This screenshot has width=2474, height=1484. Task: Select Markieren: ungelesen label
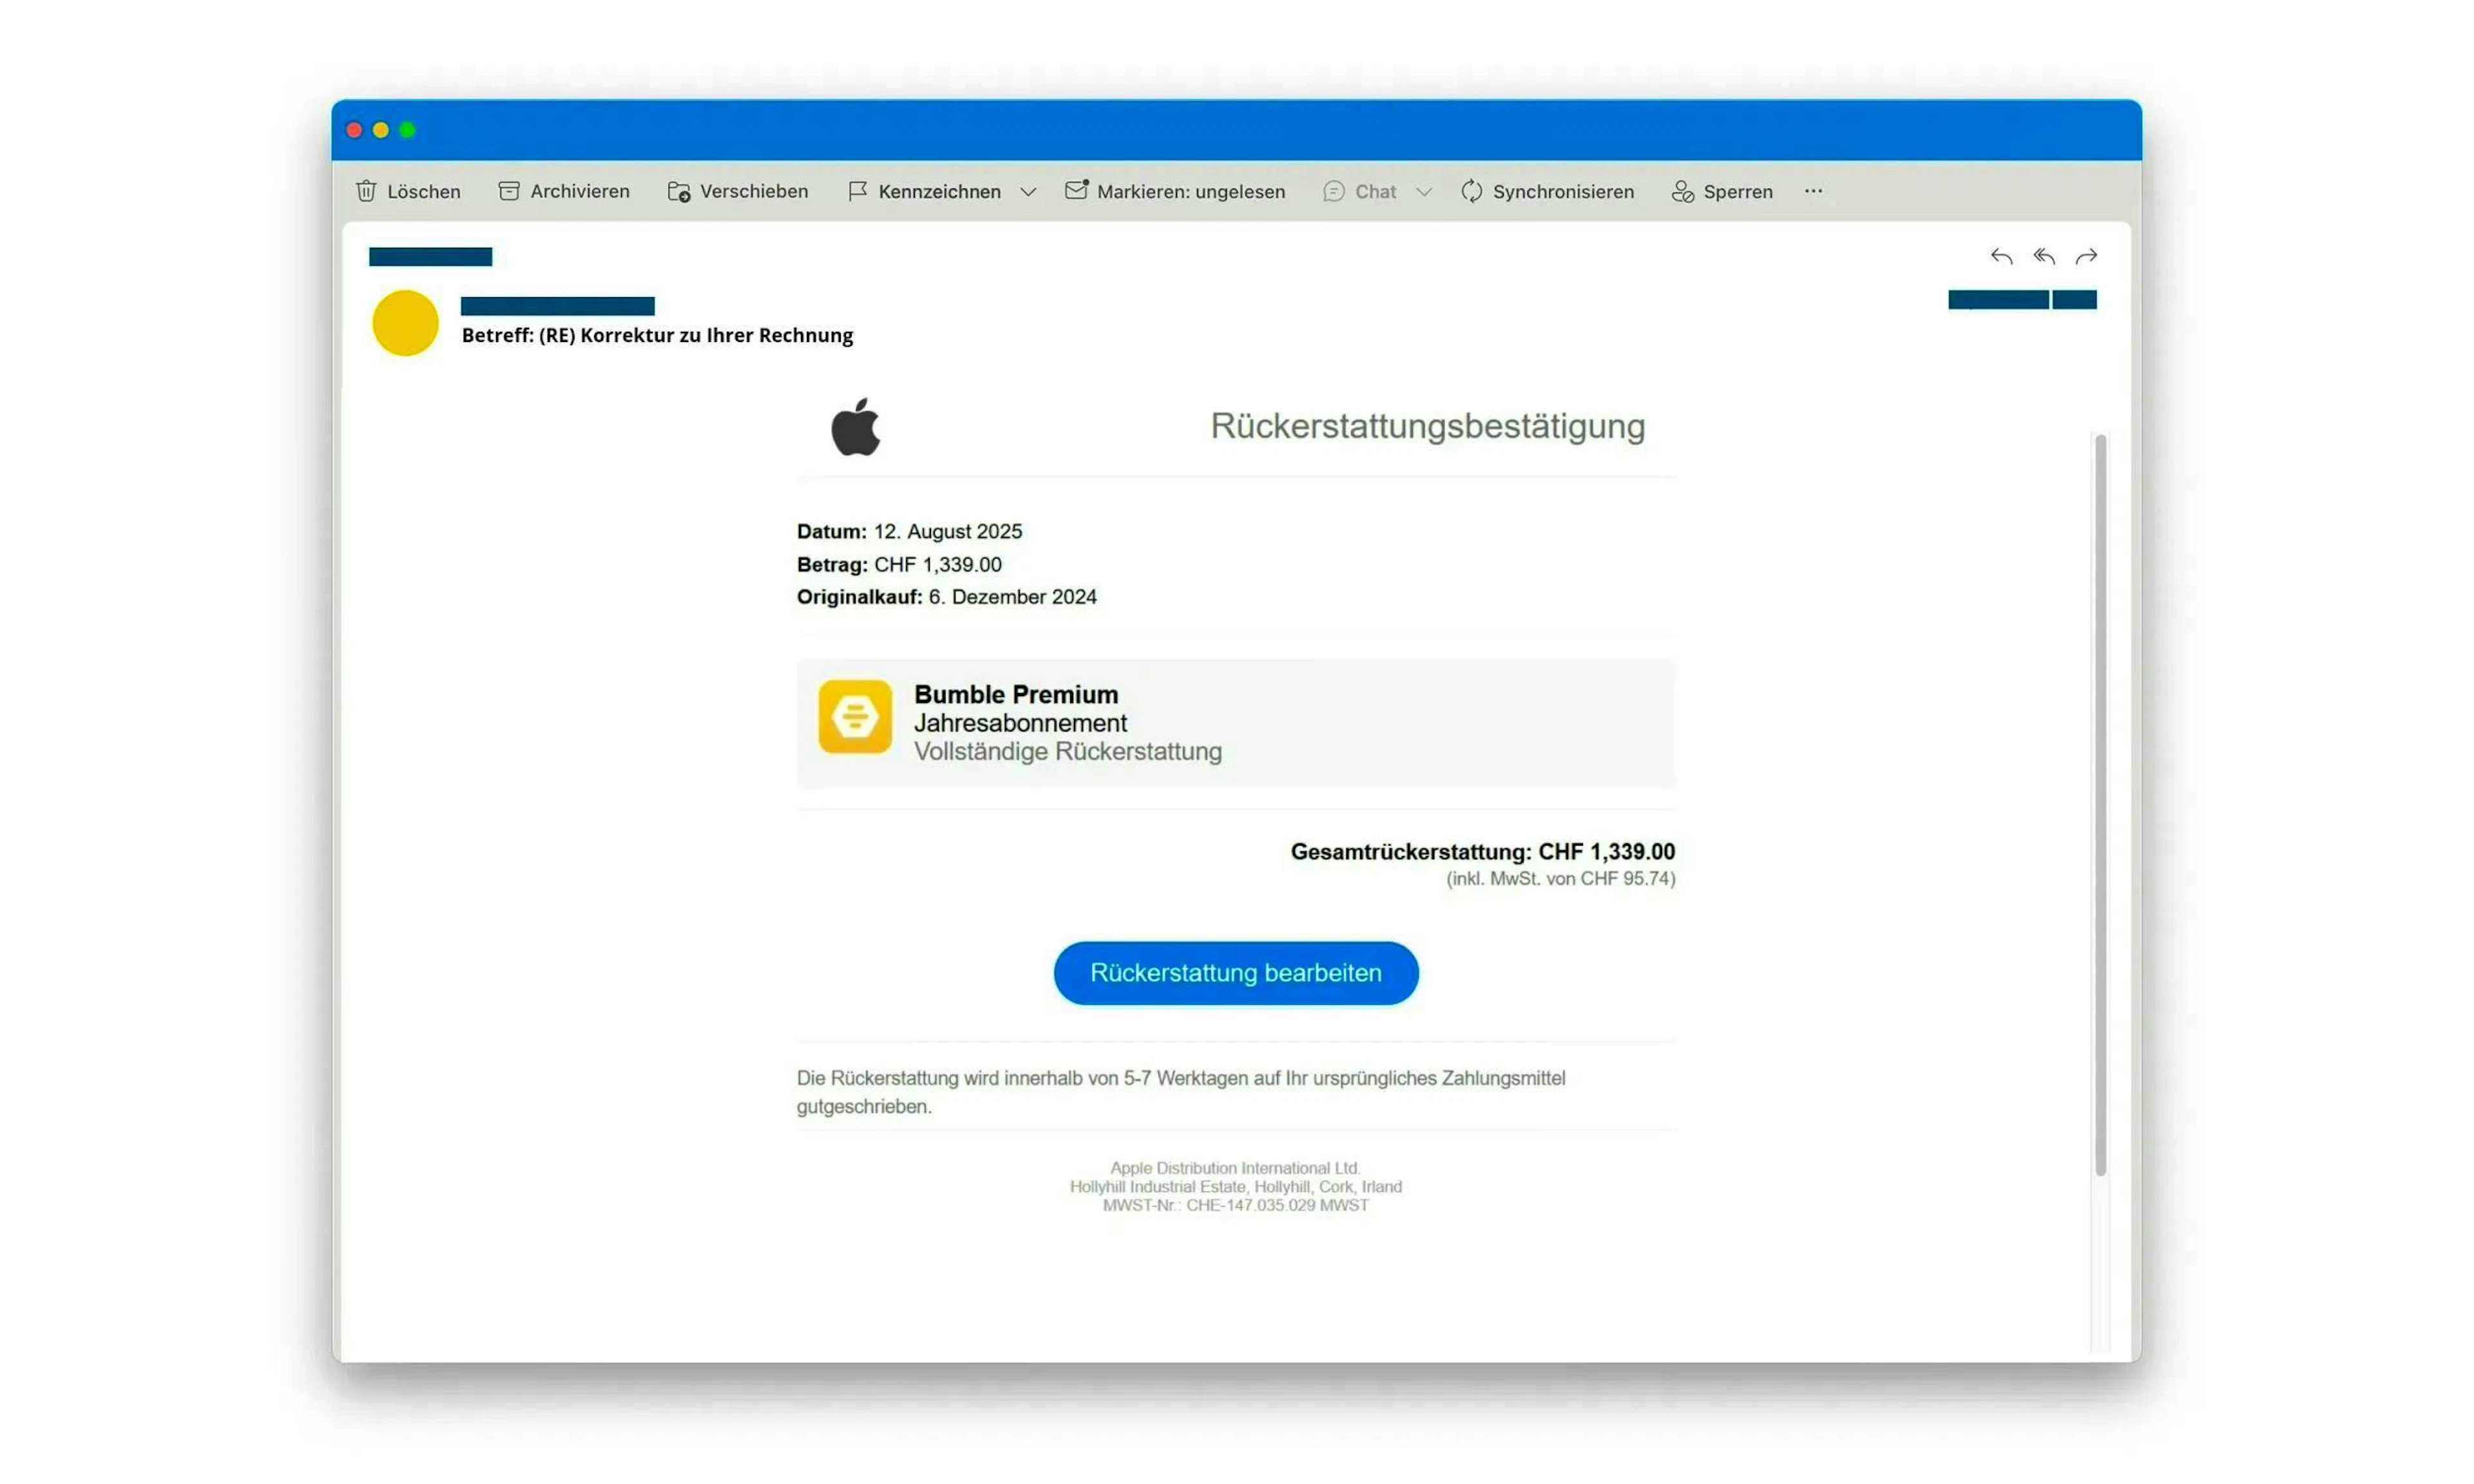tap(1190, 191)
